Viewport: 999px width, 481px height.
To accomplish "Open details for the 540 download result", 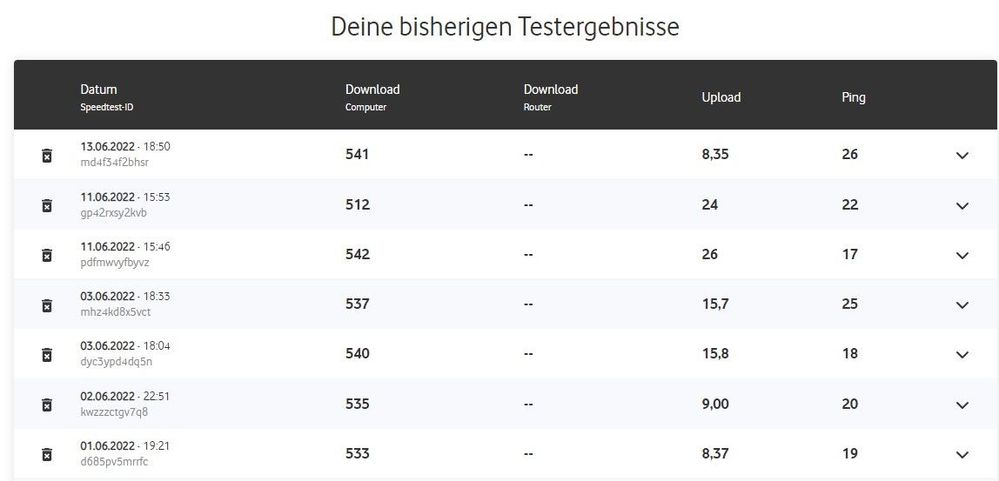I will coord(962,354).
